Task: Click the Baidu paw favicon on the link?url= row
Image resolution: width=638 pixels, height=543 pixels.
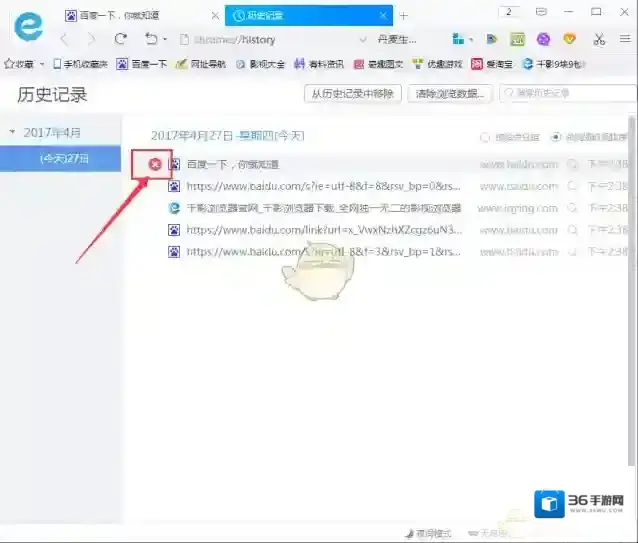Action: 174,230
